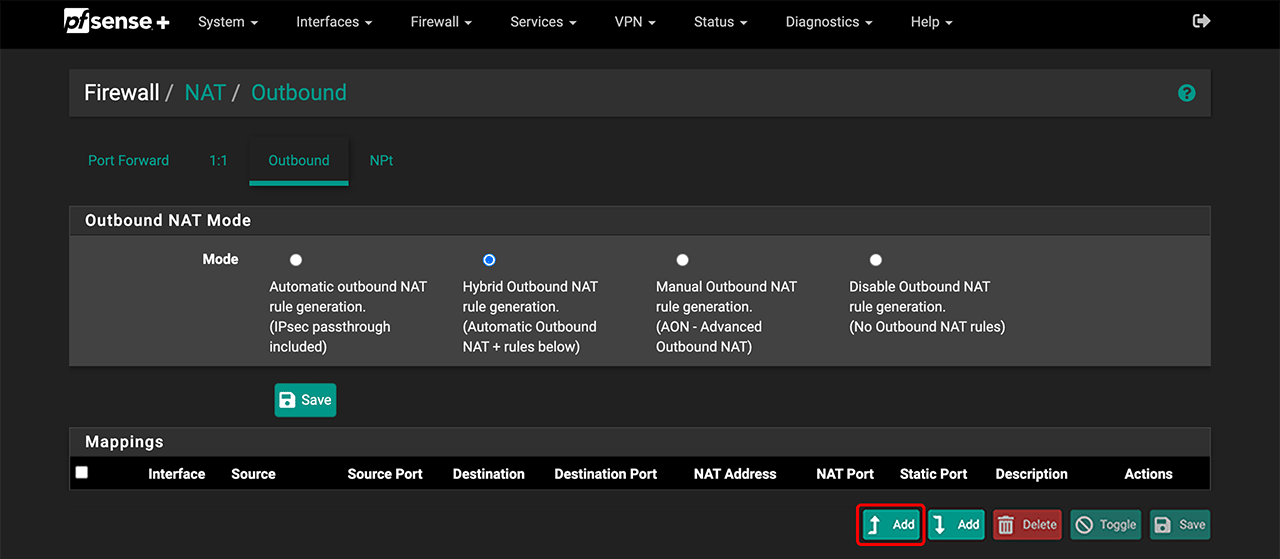Expand the System menu
This screenshot has width=1280, height=559.
point(228,22)
